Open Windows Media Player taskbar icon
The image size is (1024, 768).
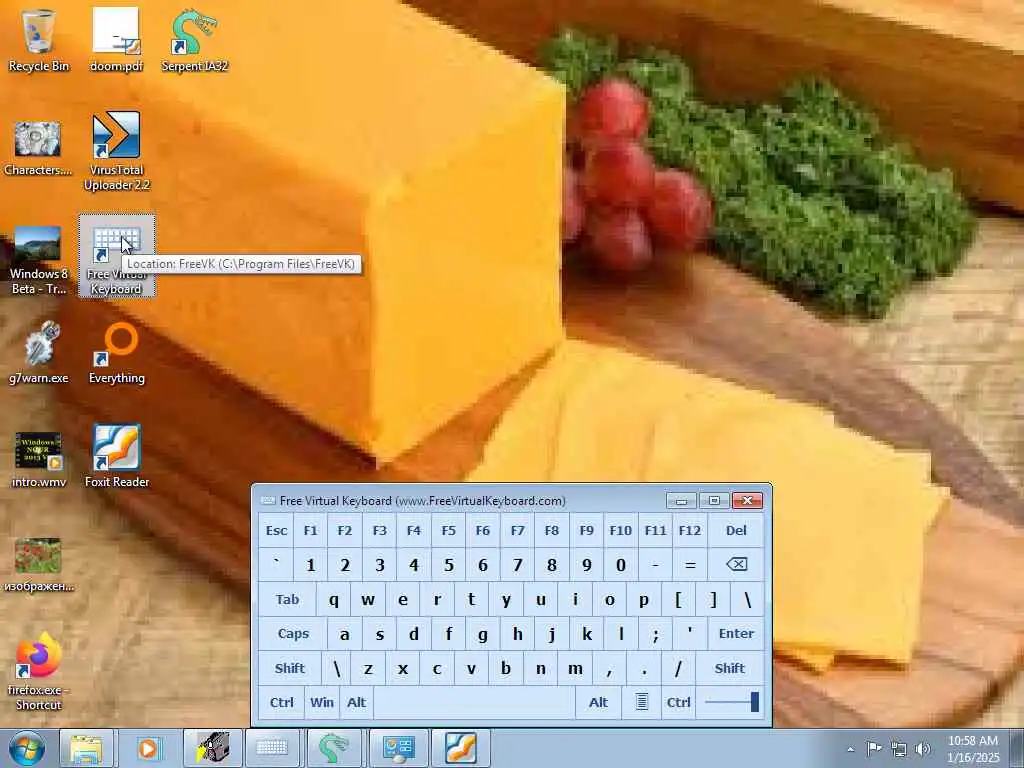click(148, 748)
